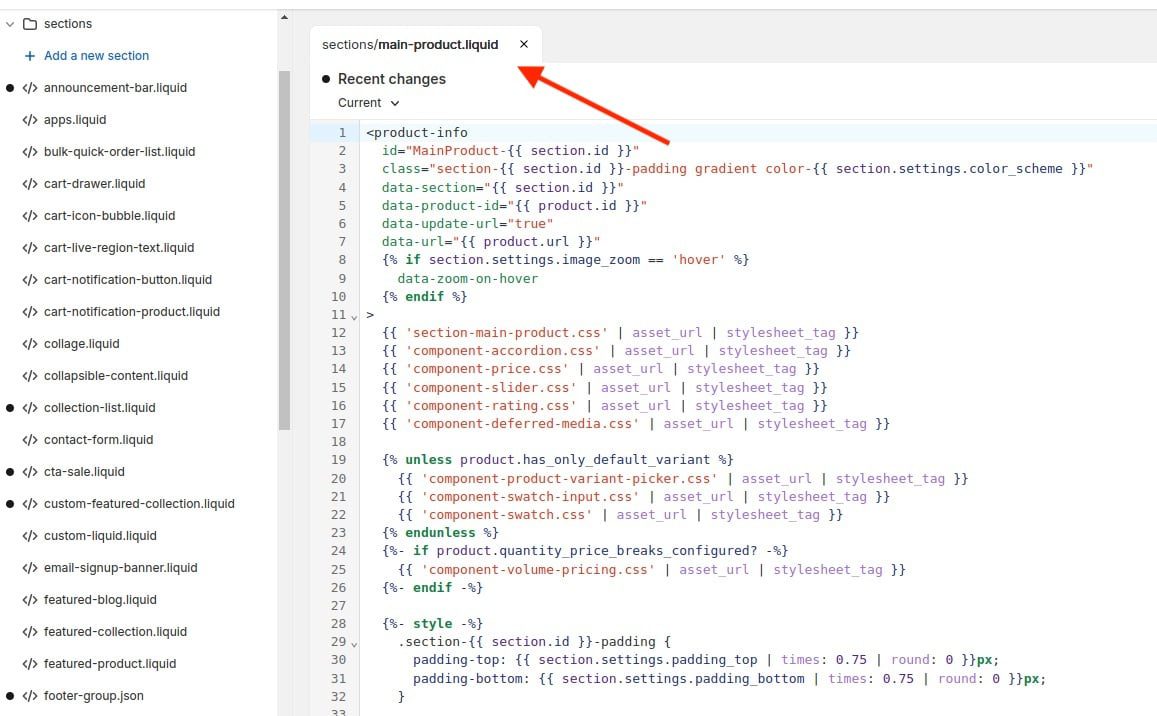This screenshot has width=1157, height=716.
Task: Close the main-product.liquid tab
Action: coord(524,44)
